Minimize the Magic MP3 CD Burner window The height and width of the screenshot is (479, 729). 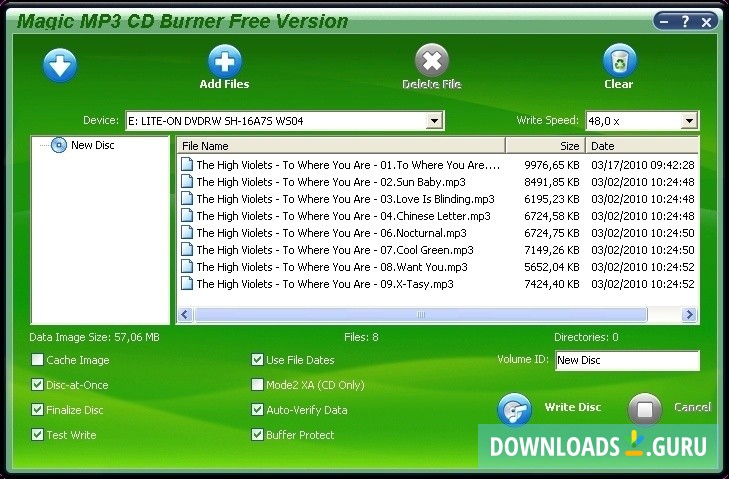pos(664,21)
